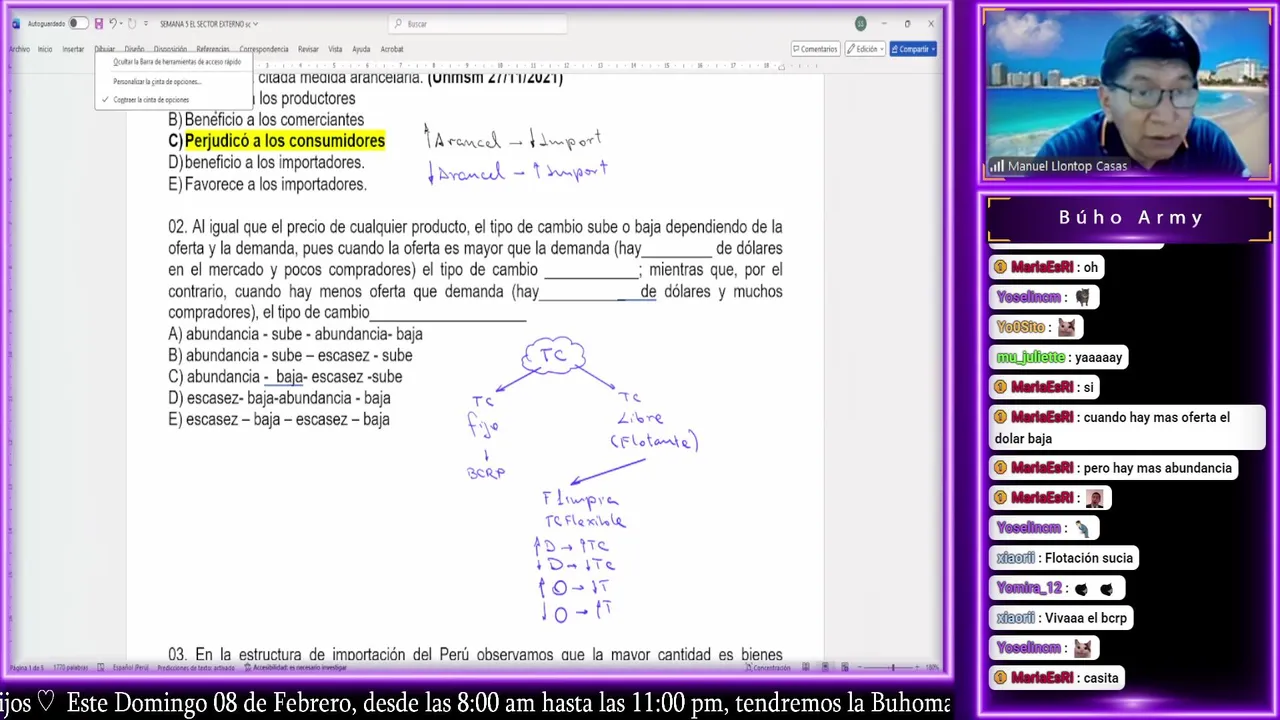Open the Correspondencia tab

click(264, 49)
